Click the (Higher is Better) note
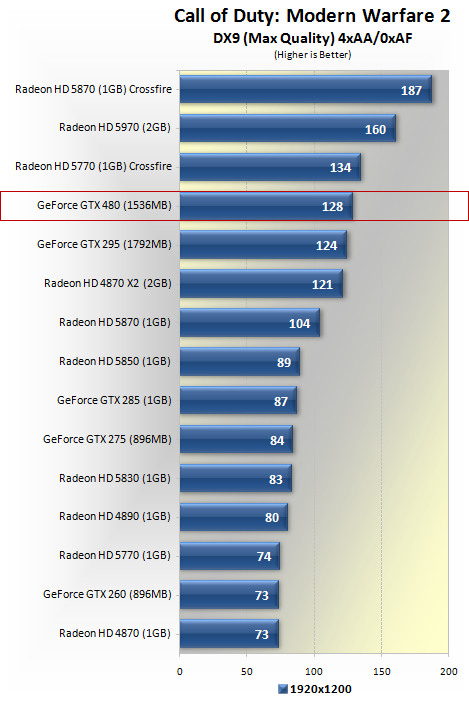 click(313, 55)
